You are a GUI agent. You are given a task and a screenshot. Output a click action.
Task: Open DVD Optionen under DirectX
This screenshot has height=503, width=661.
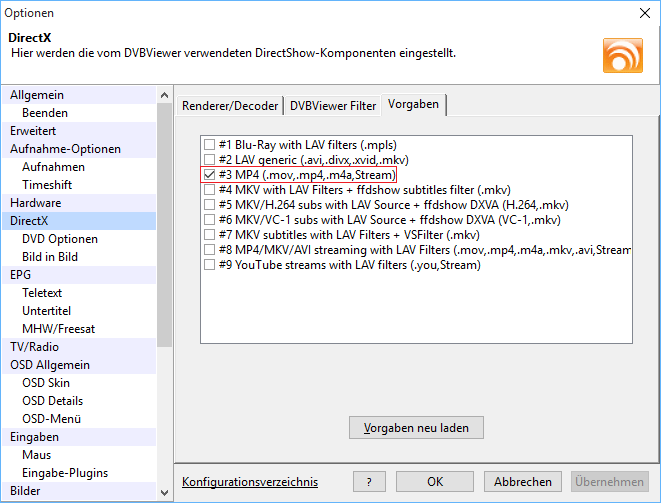point(60,239)
